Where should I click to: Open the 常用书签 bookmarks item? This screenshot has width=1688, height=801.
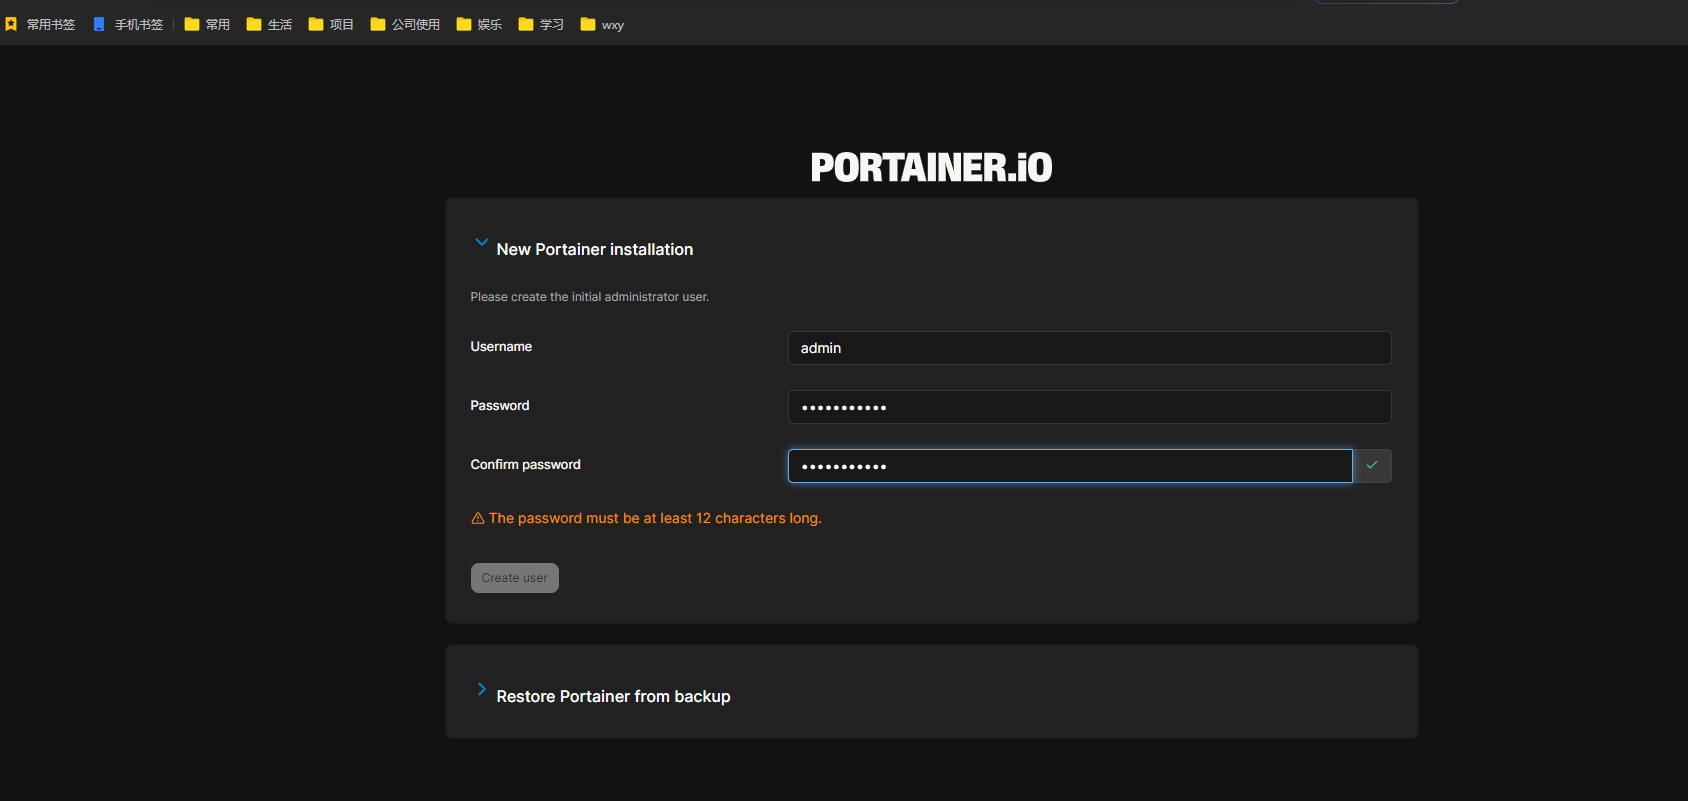[40, 24]
